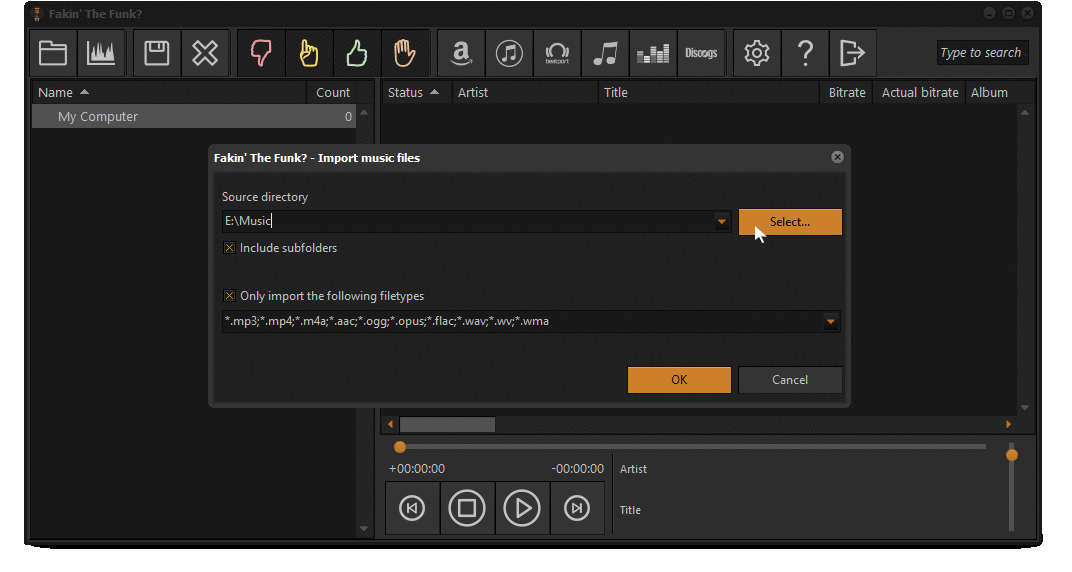Click the Type to search field
This screenshot has width=1072, height=572.
982,53
